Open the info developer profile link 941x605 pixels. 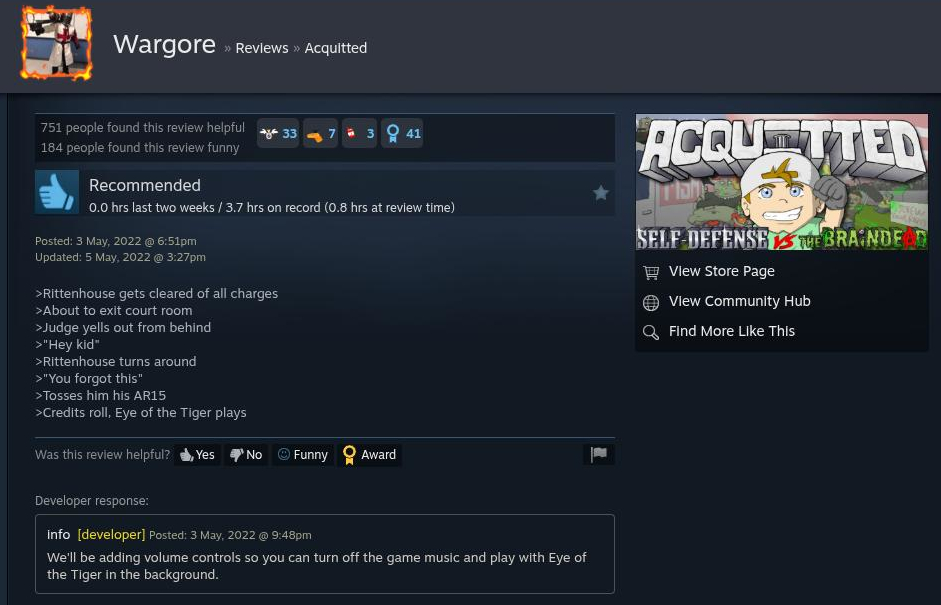pyautogui.click(x=58, y=534)
